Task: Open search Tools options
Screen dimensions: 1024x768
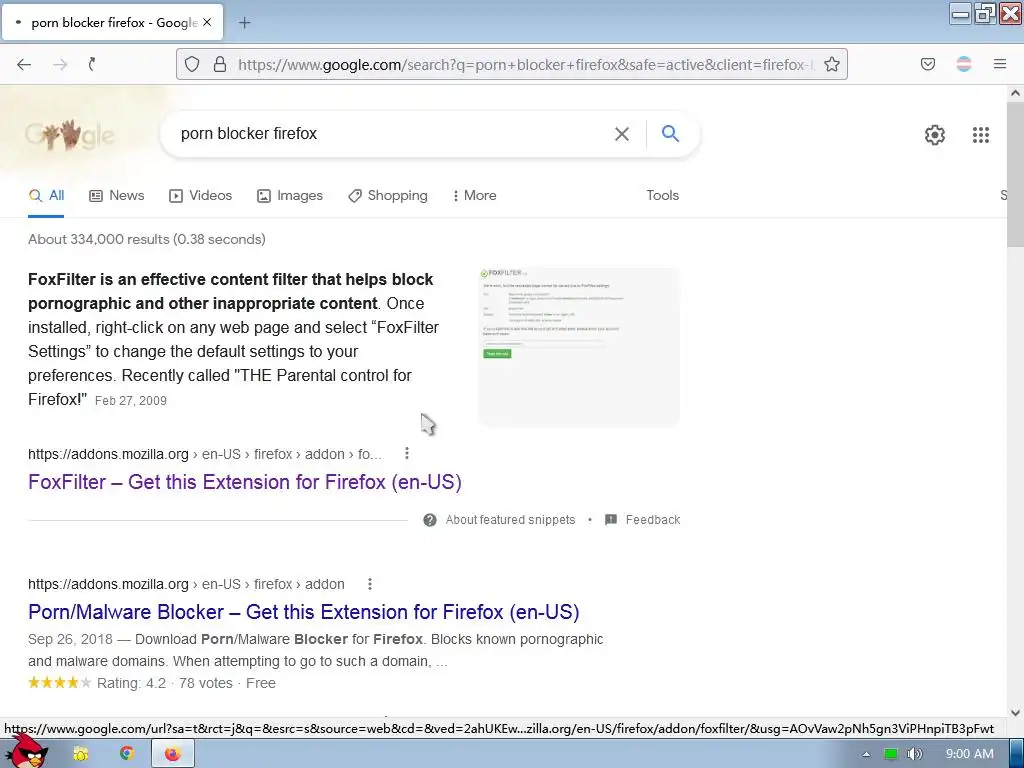Action: click(662, 195)
